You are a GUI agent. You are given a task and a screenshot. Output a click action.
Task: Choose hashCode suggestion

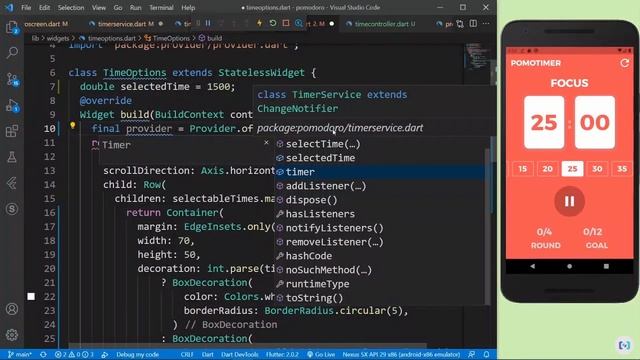(x=309, y=256)
